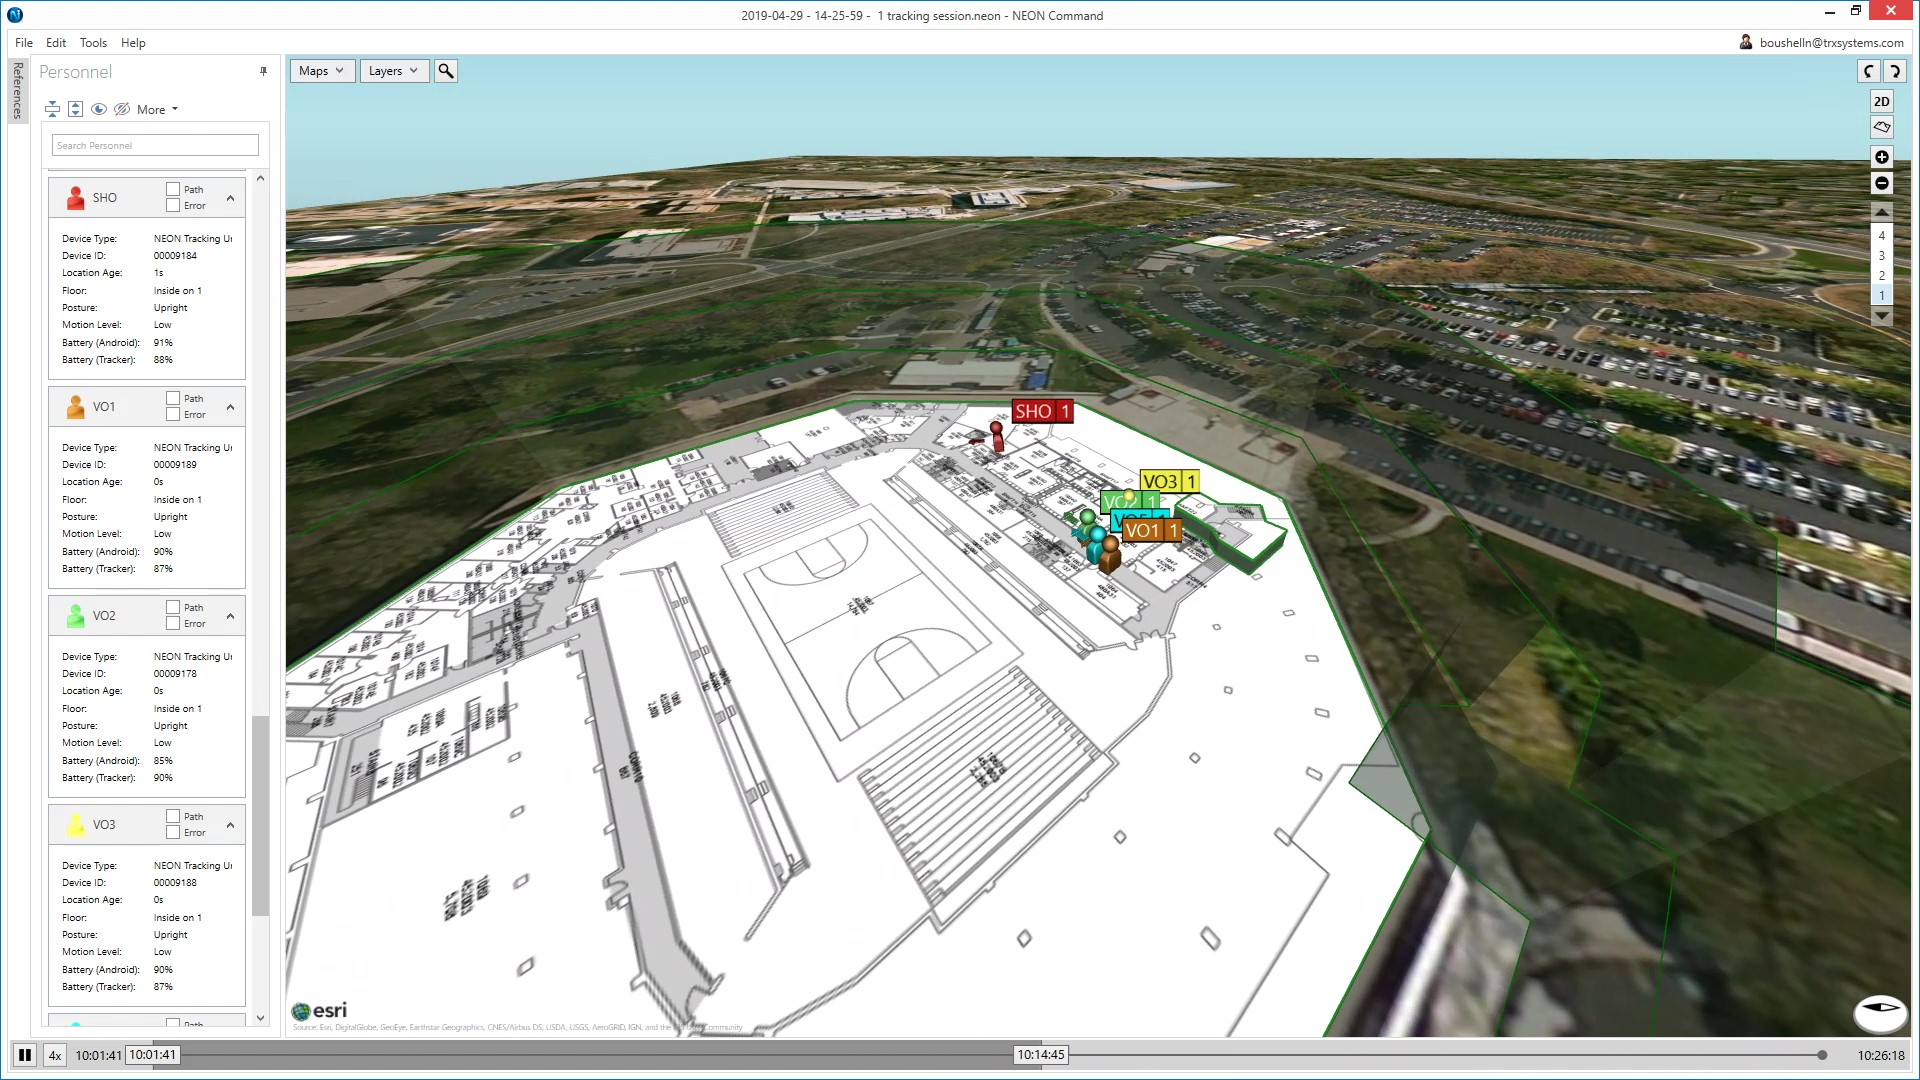Enable Path checkbox for VO3
This screenshot has width=1920, height=1080.
coord(173,816)
